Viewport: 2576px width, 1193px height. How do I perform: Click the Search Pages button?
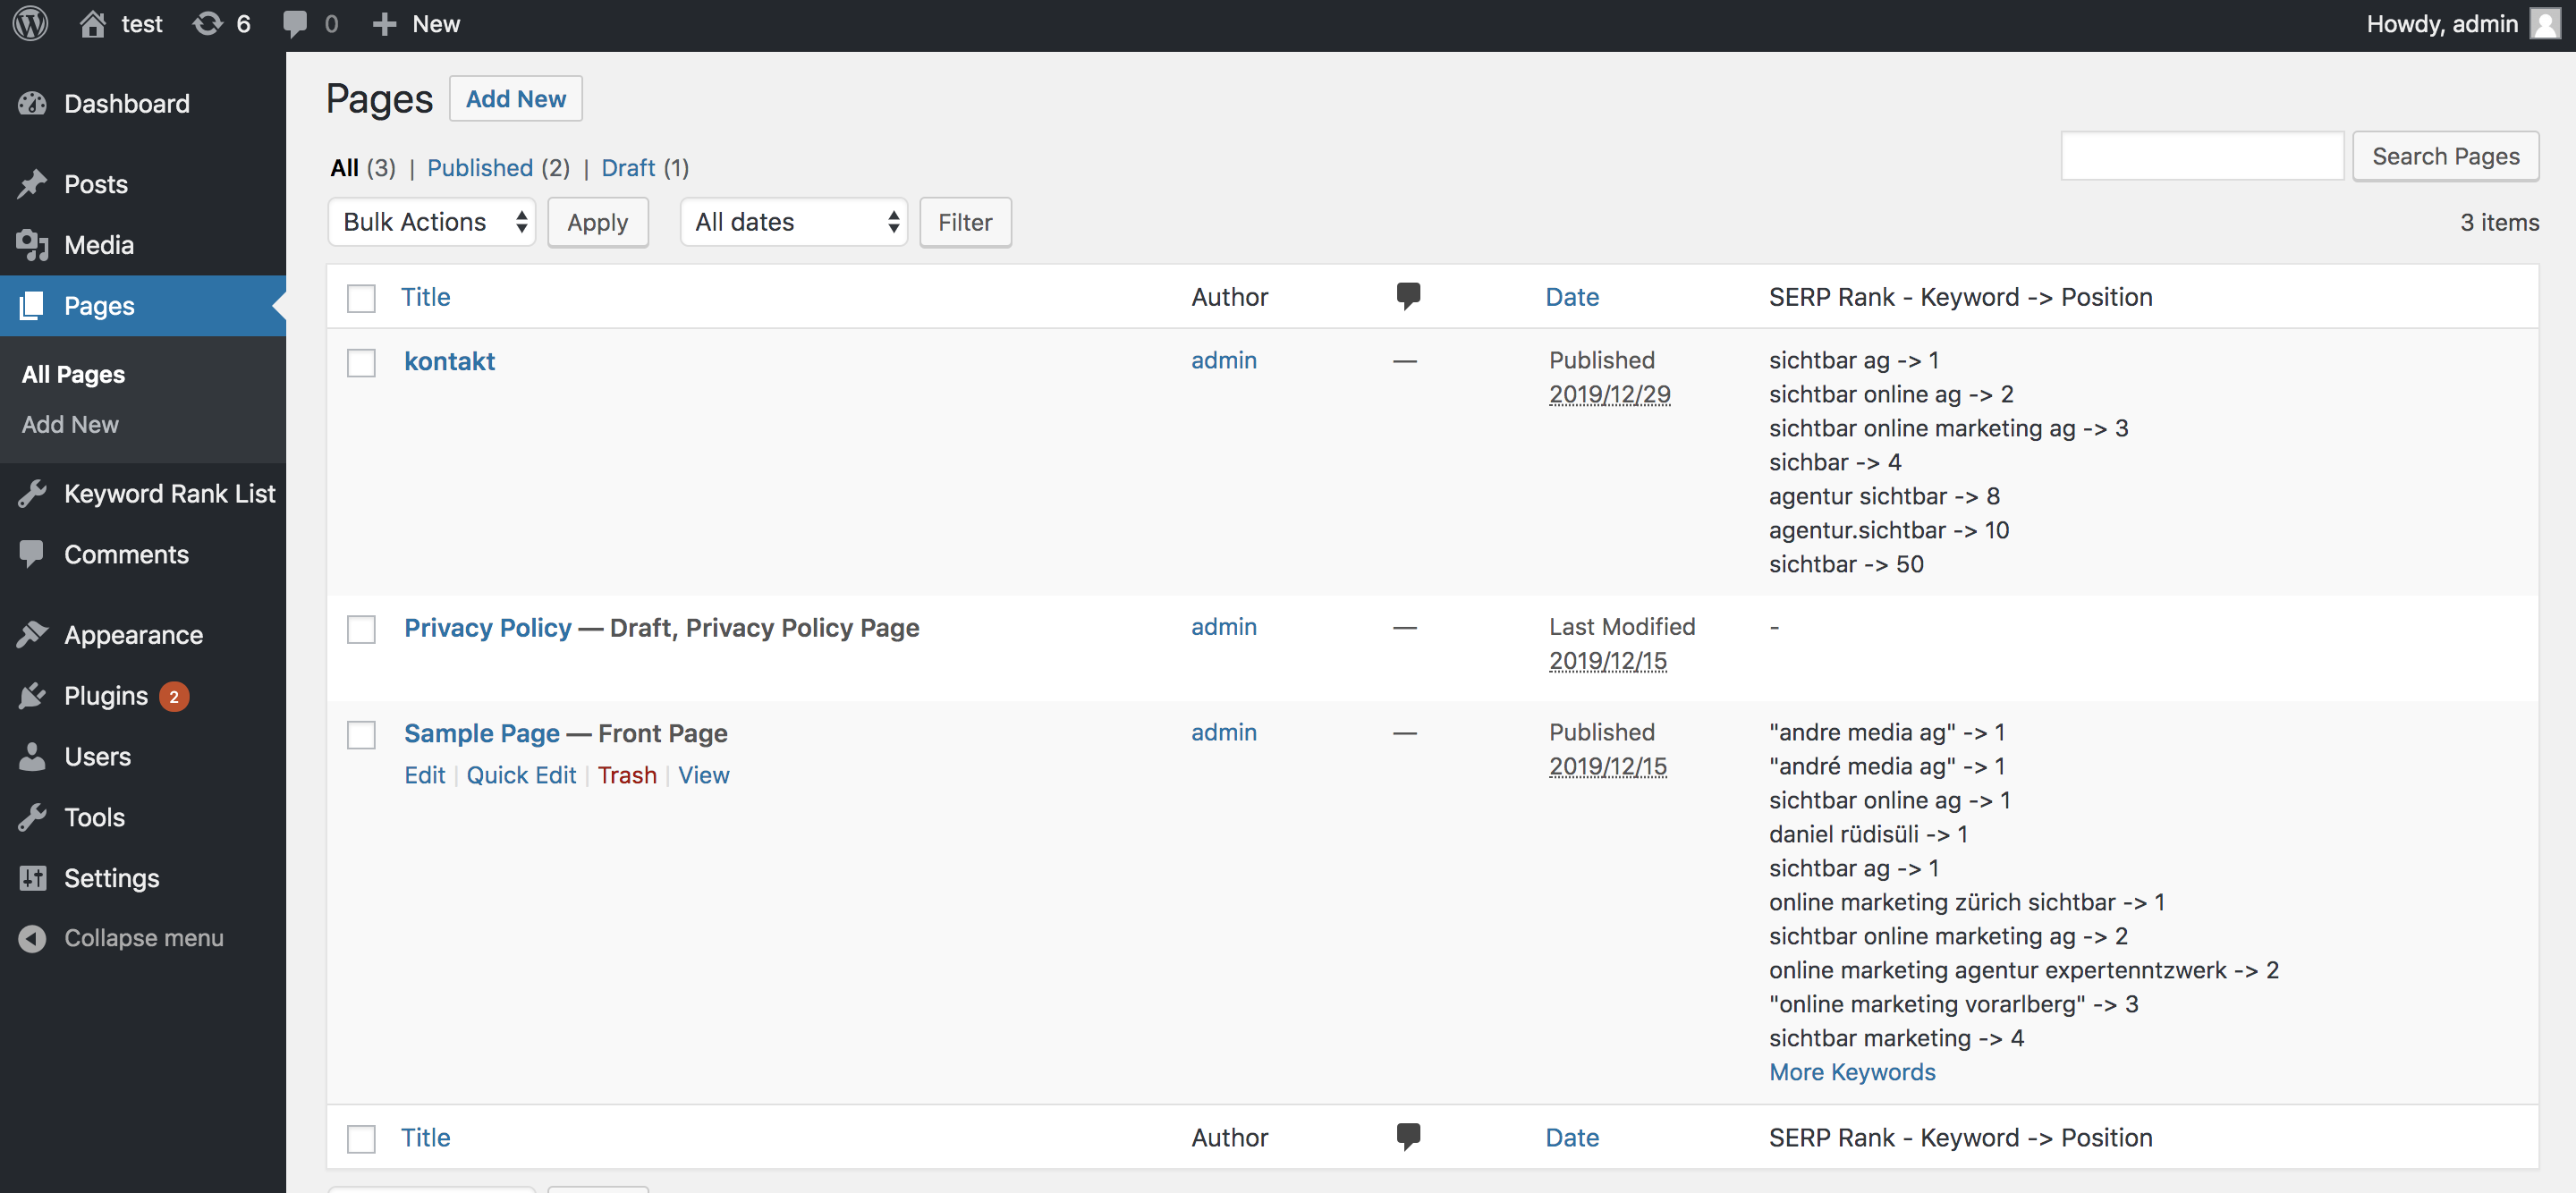(x=2445, y=156)
